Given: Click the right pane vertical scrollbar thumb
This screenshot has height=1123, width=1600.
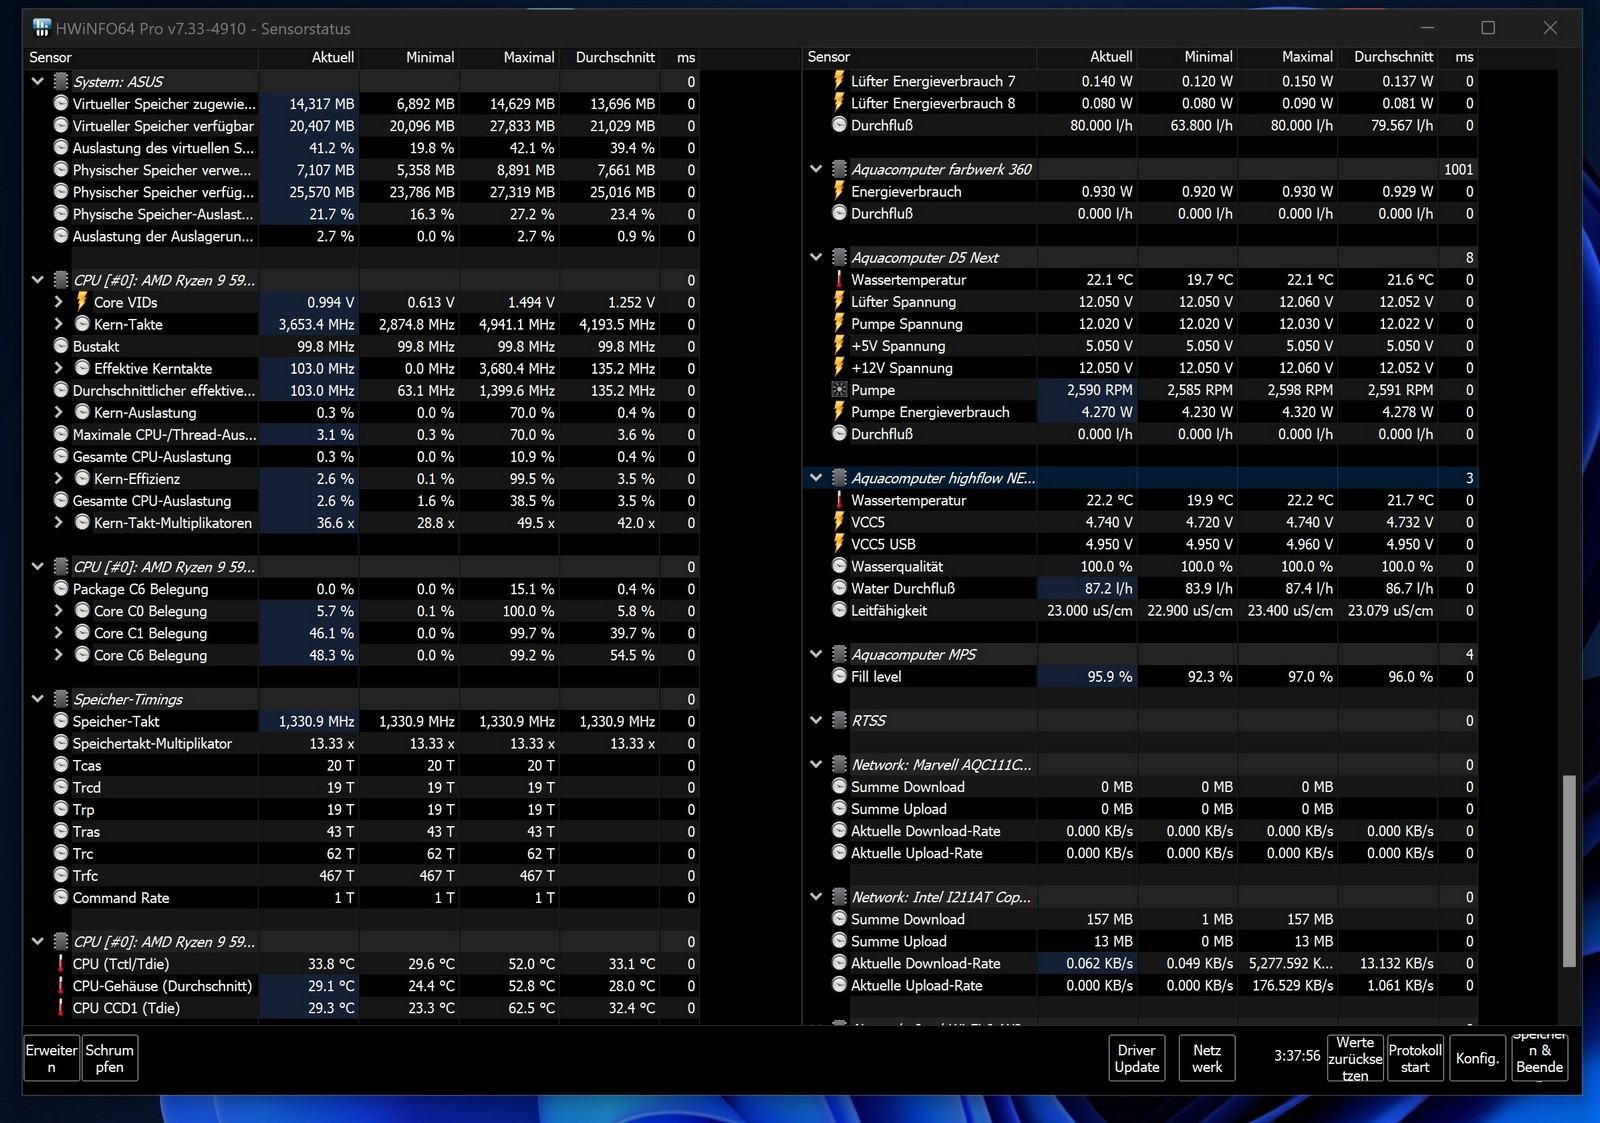Looking at the screenshot, I should (1569, 870).
